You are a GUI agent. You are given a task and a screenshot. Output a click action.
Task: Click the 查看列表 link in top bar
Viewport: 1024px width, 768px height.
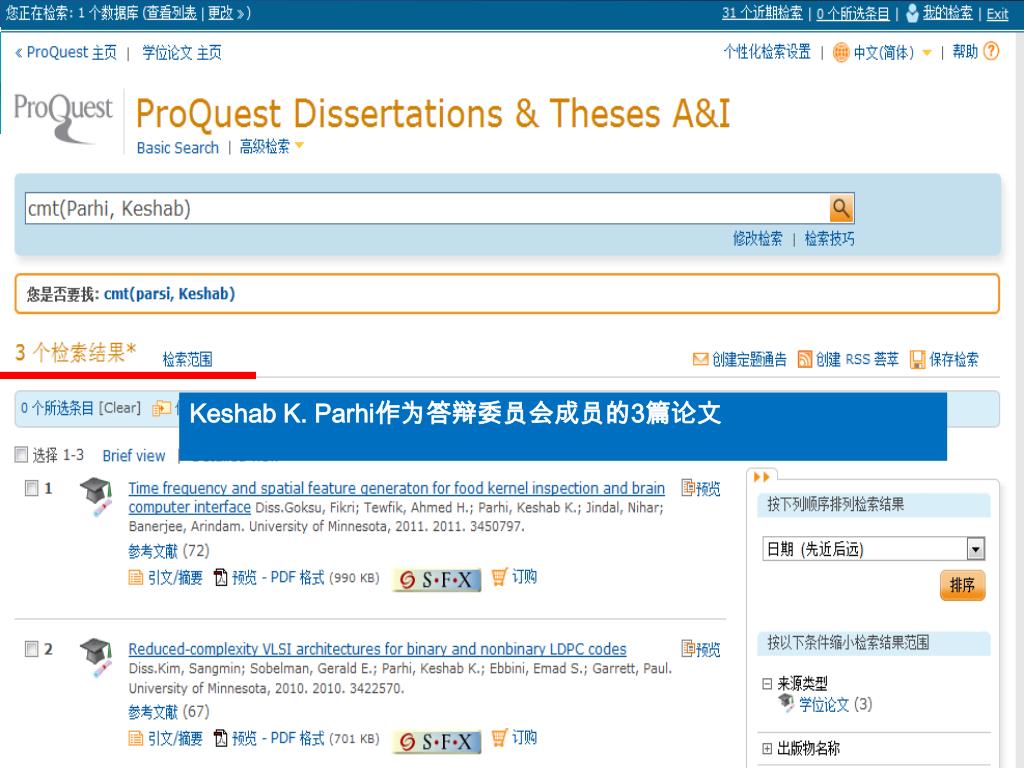coord(172,13)
